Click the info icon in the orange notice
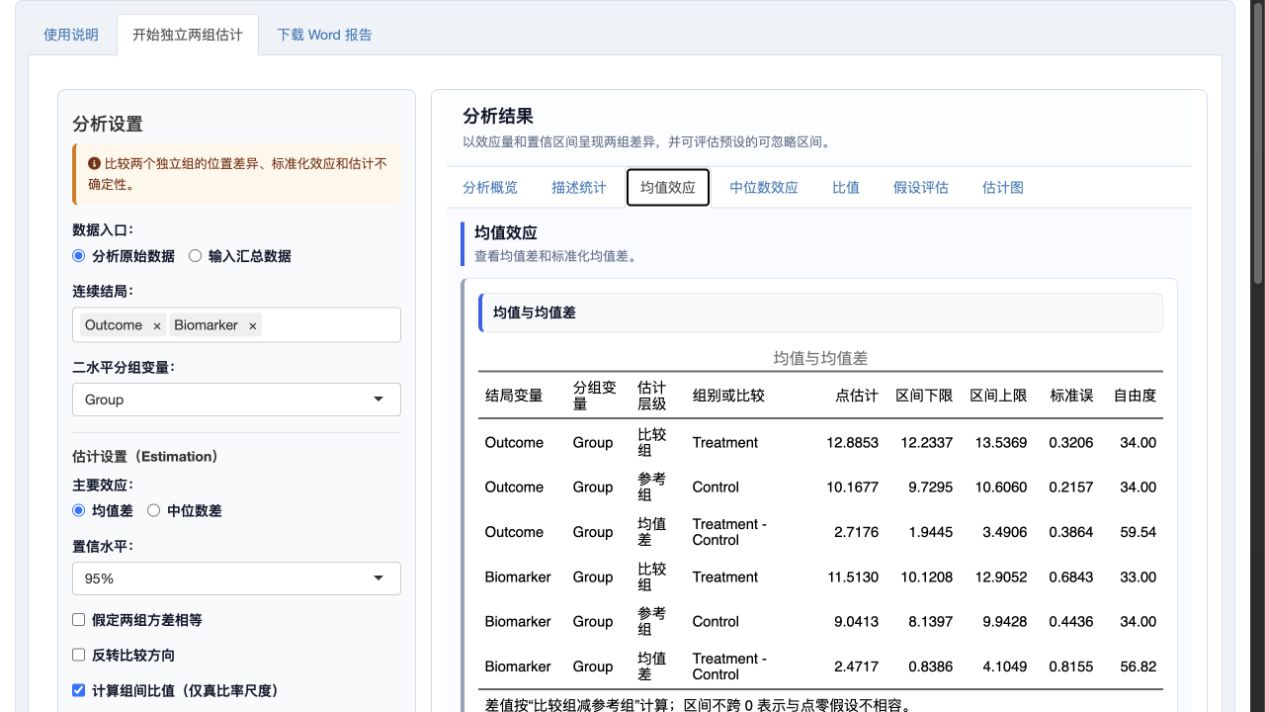Viewport: 1265px width, 712px height. (x=94, y=163)
